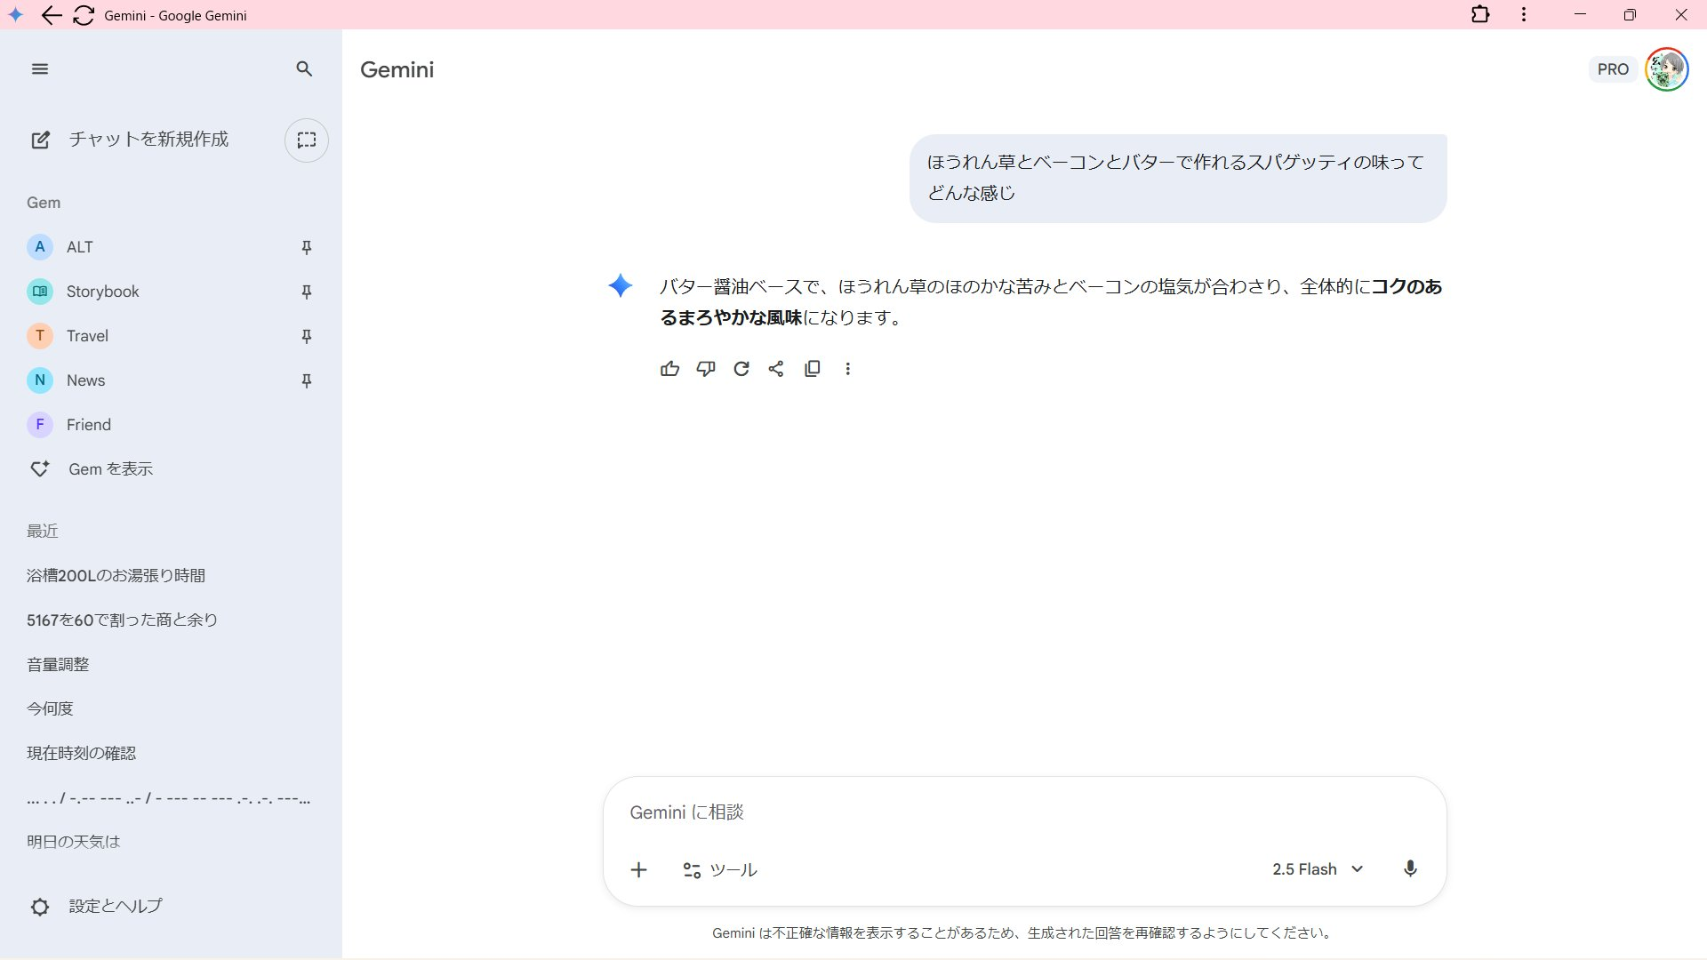This screenshot has height=960, width=1707.
Task: Copy the response using copy icon
Action: pos(812,369)
